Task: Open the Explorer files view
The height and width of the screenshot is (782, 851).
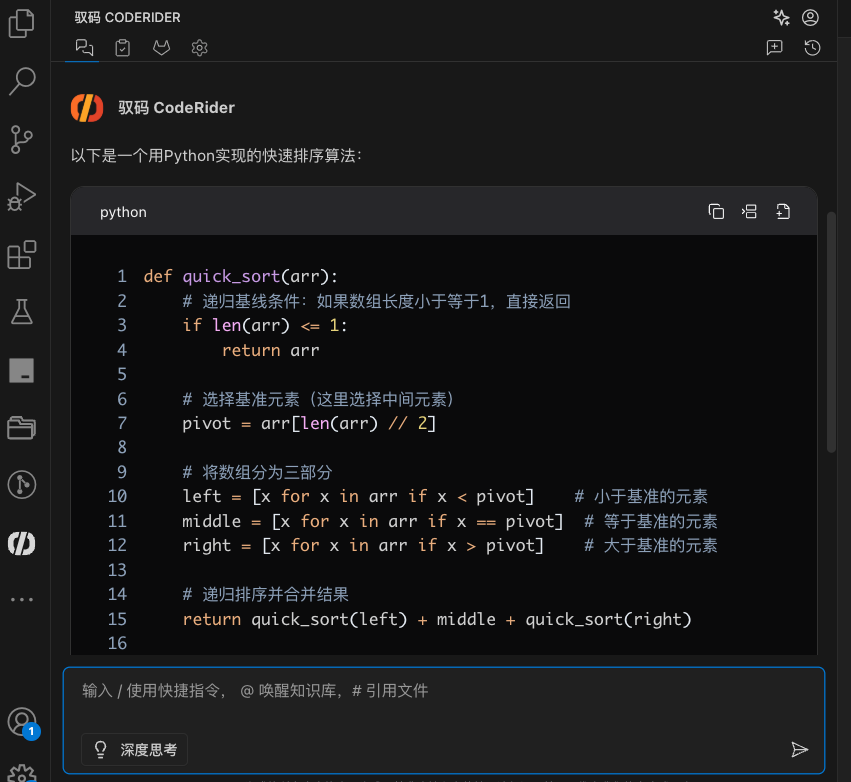Action: 22,23
